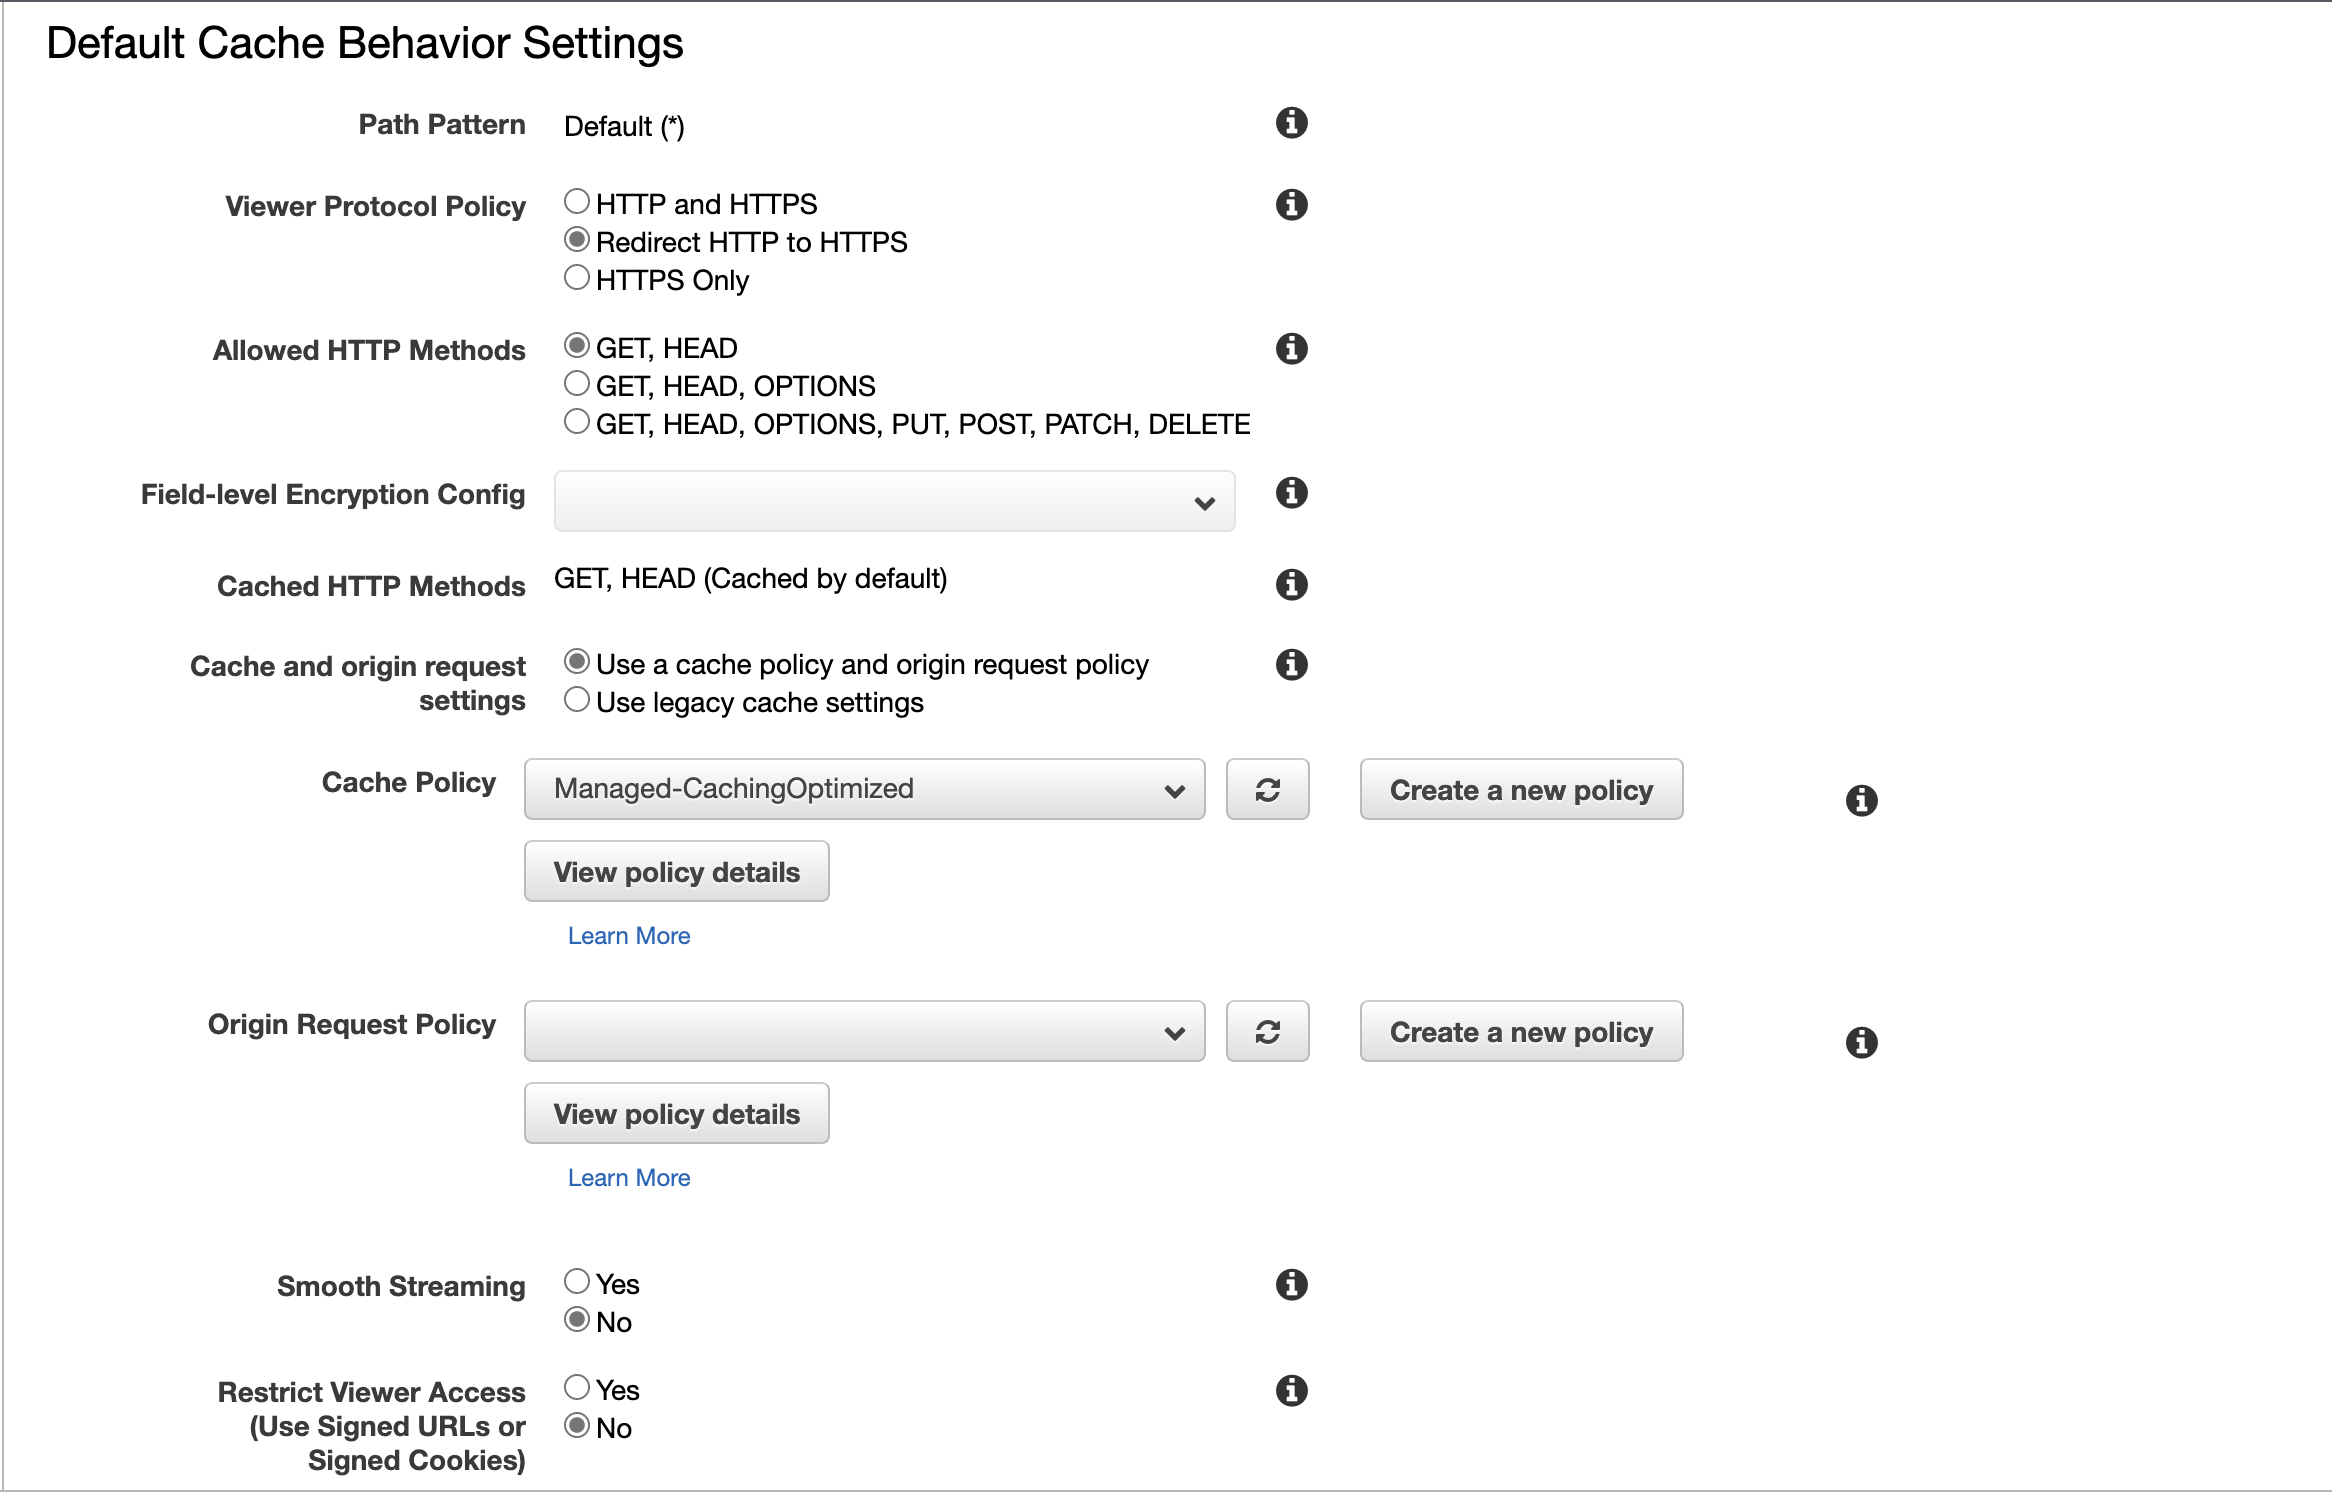The height and width of the screenshot is (1492, 2332).
Task: Refresh the Origin Request Policy list
Action: click(x=1268, y=1032)
